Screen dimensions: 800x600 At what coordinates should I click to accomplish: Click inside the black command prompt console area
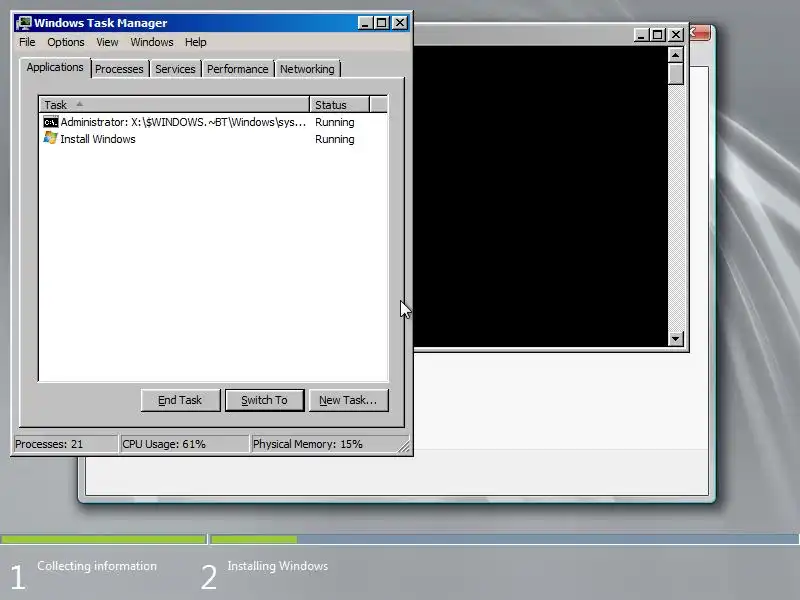541,196
